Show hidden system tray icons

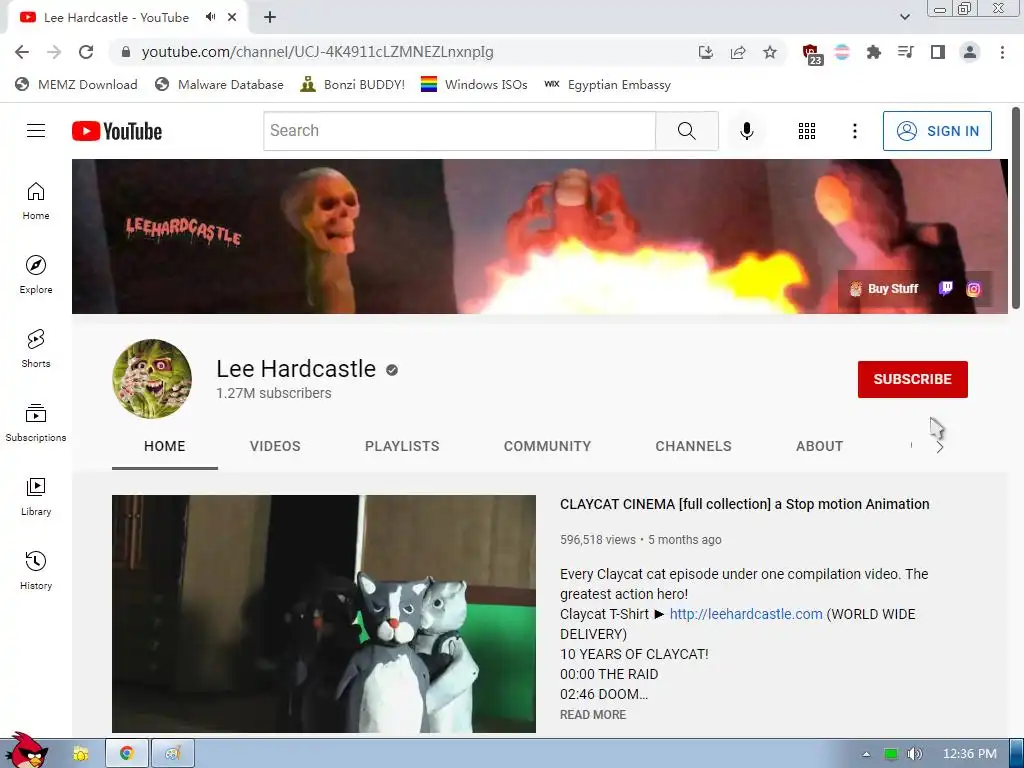click(866, 754)
